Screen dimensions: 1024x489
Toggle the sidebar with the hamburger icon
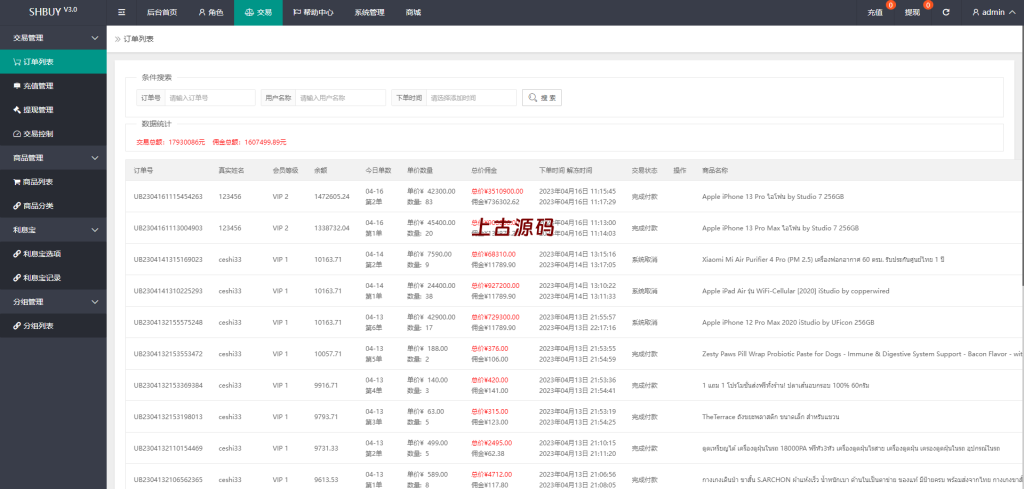coord(121,12)
